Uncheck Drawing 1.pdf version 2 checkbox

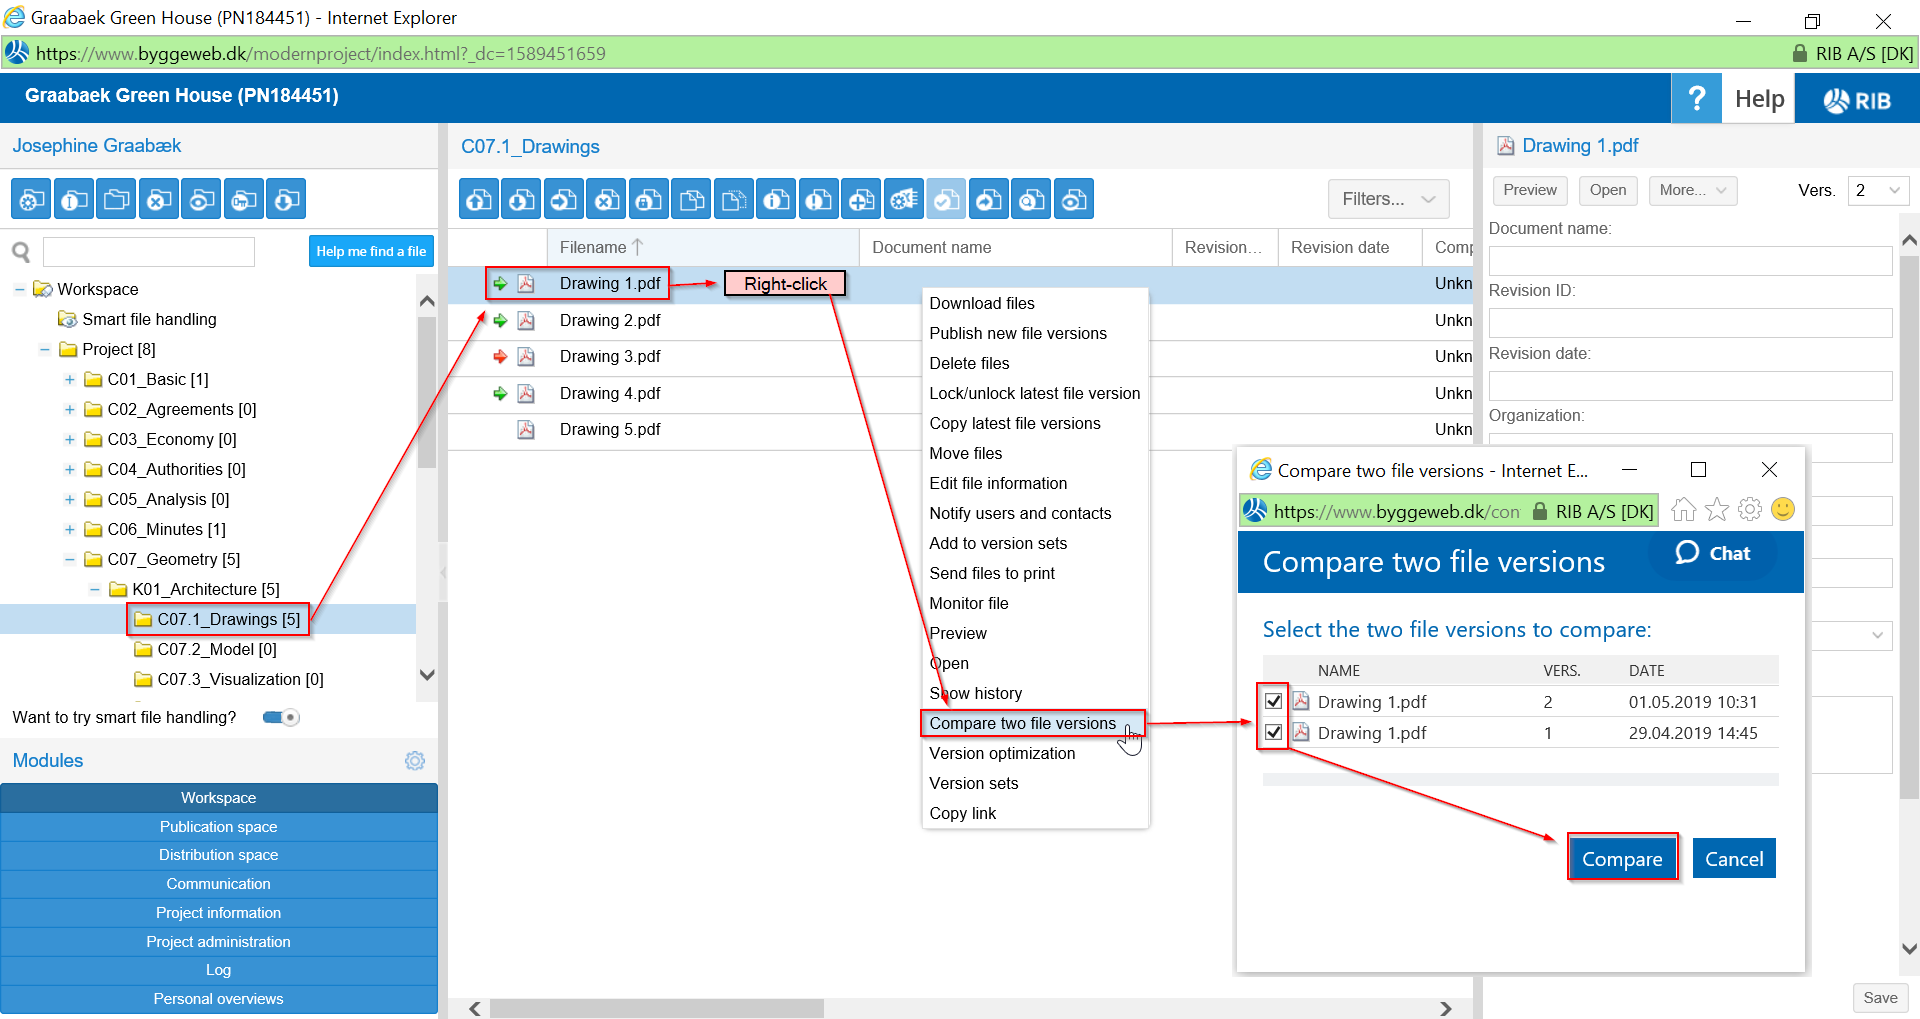1273,701
